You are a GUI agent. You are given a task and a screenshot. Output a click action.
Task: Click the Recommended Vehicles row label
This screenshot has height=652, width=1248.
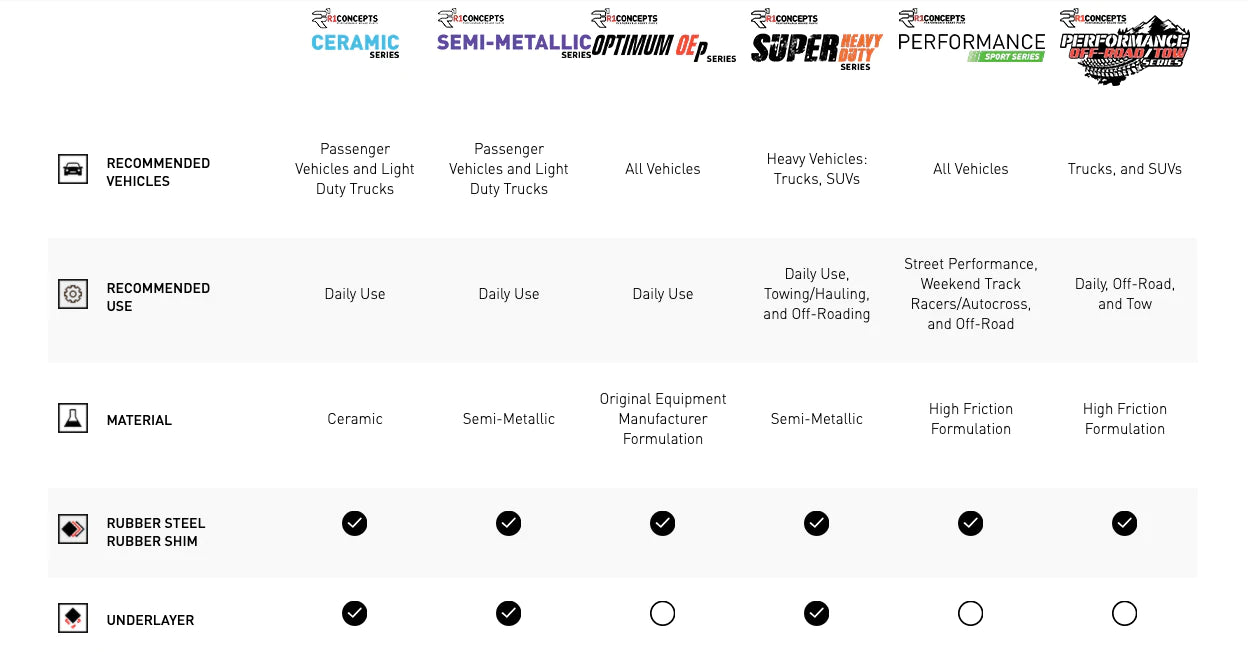pos(158,172)
